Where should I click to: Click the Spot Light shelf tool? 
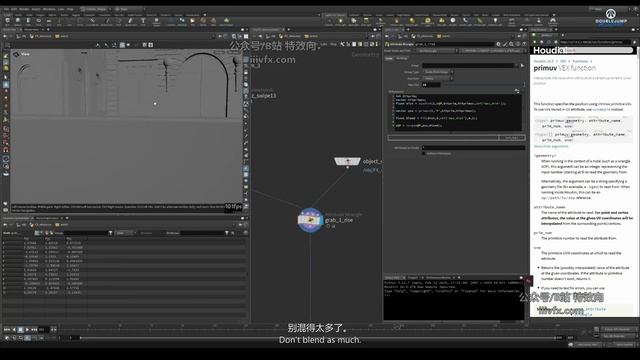coord(353,21)
